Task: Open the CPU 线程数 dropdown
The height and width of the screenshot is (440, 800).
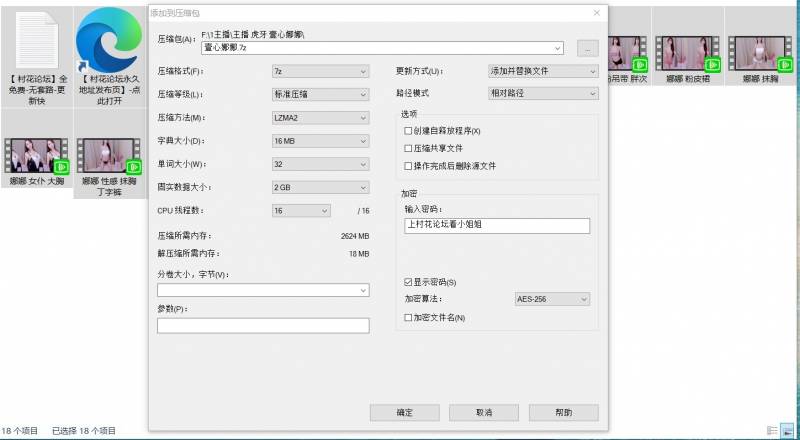Action: coord(300,210)
